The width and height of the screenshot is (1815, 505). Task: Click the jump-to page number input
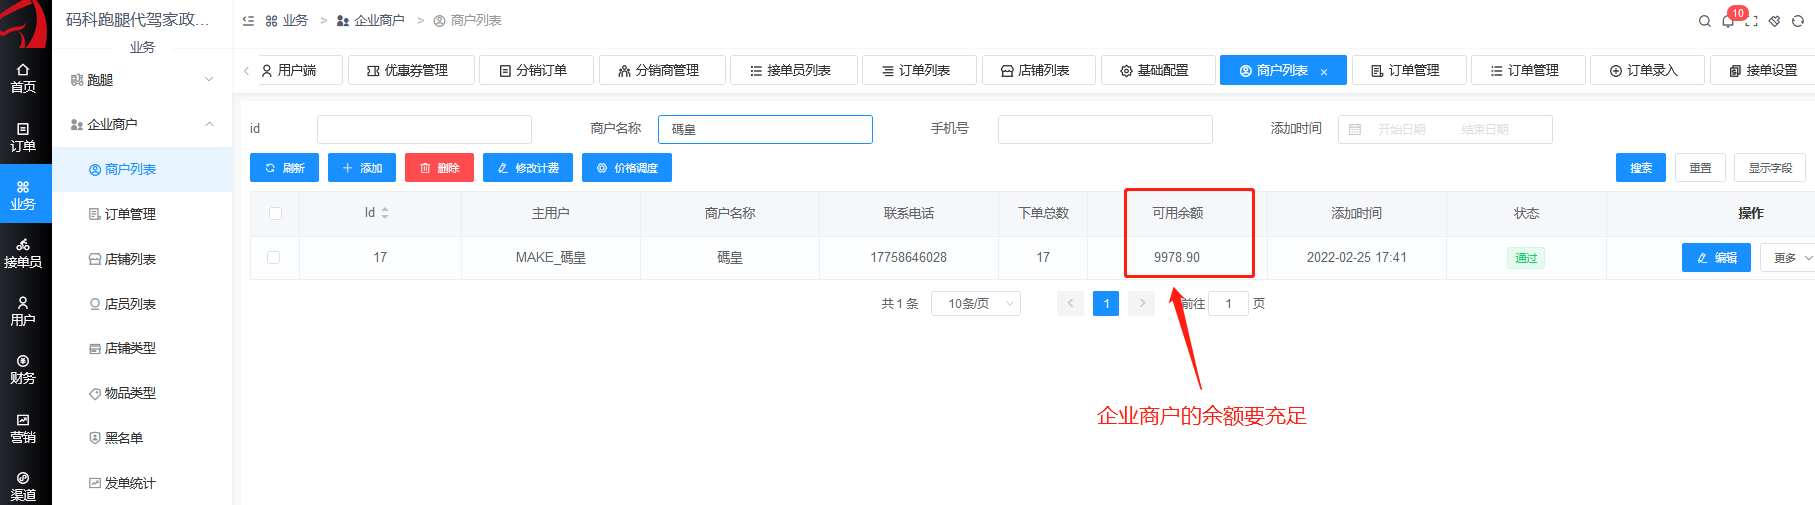pos(1228,303)
